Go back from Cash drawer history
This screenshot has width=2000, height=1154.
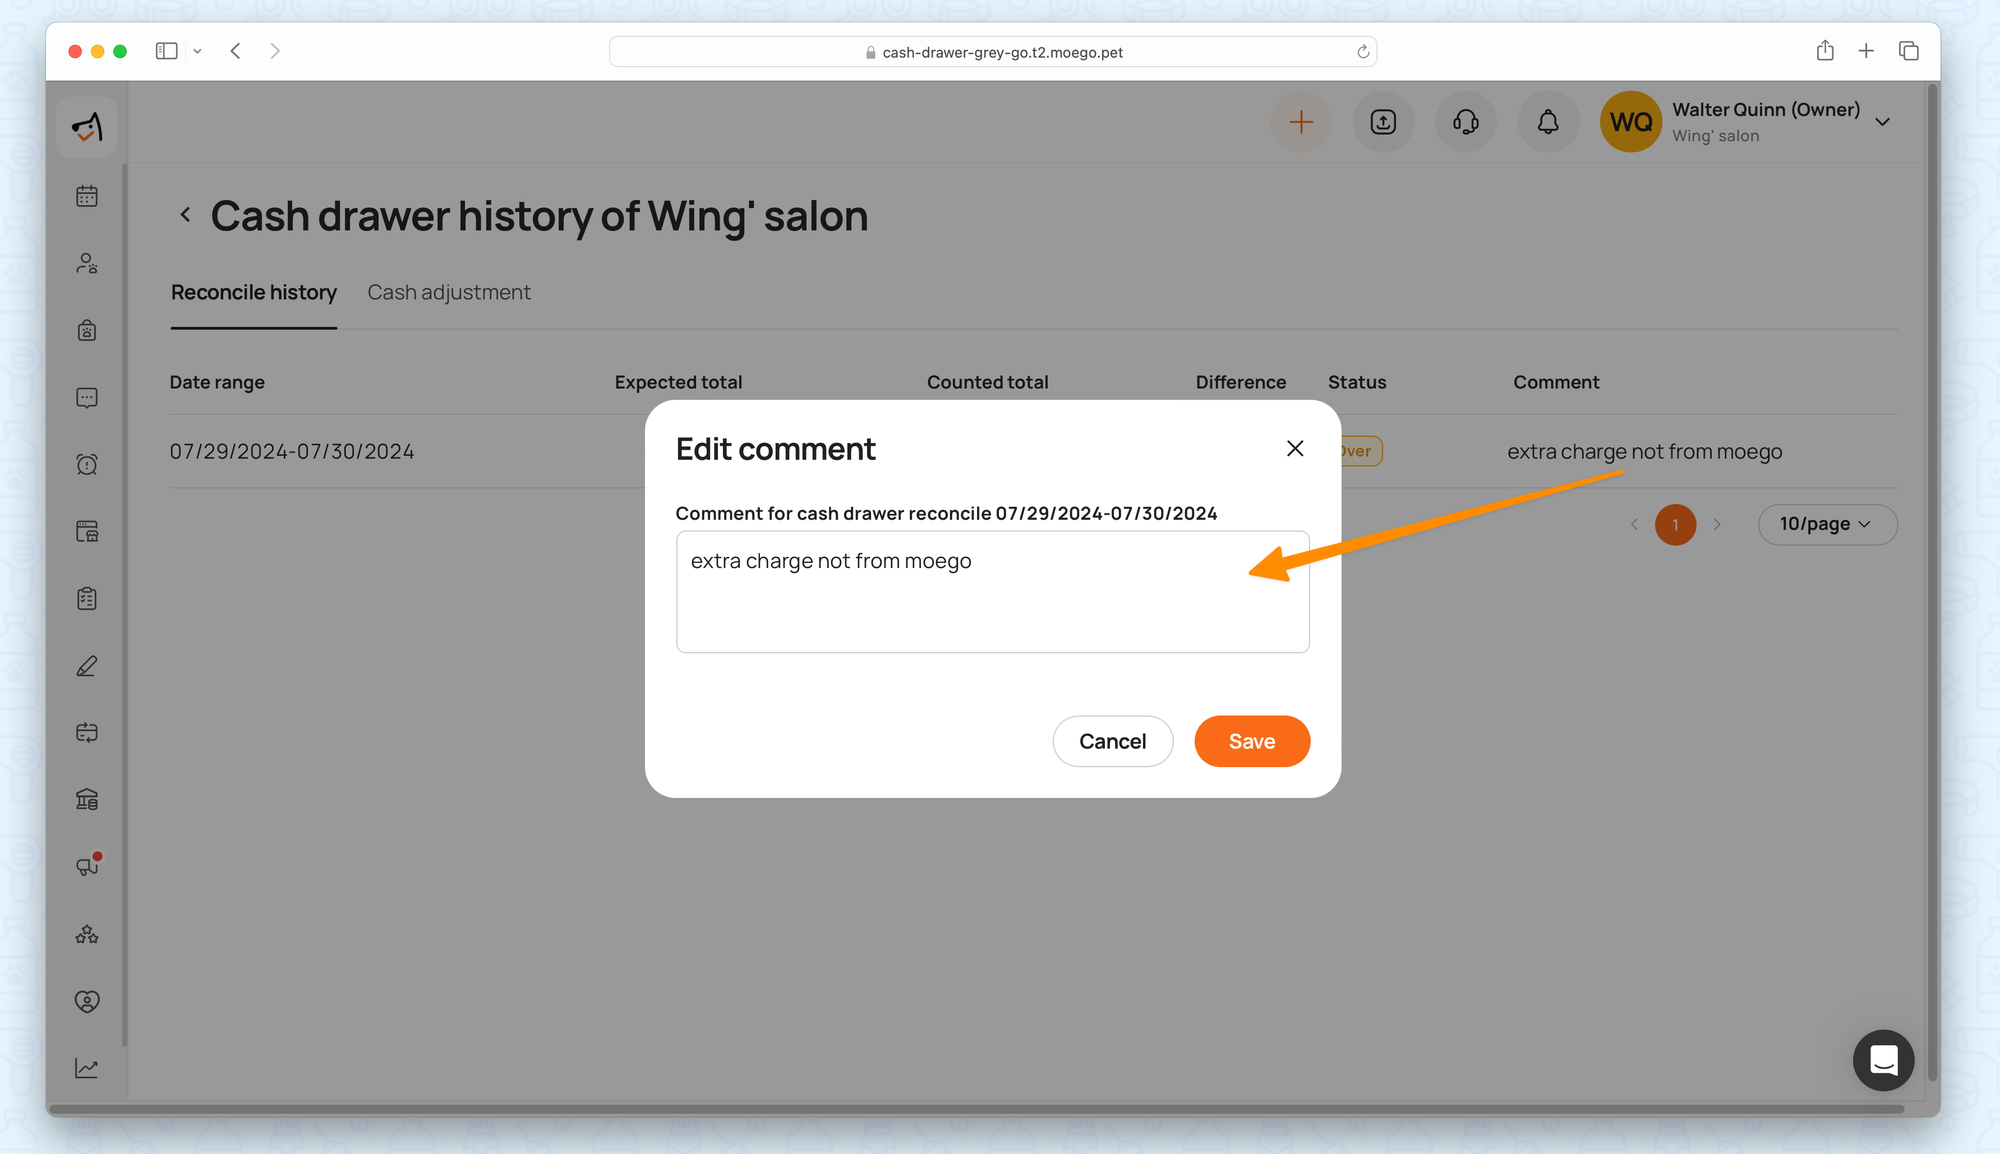pos(185,215)
